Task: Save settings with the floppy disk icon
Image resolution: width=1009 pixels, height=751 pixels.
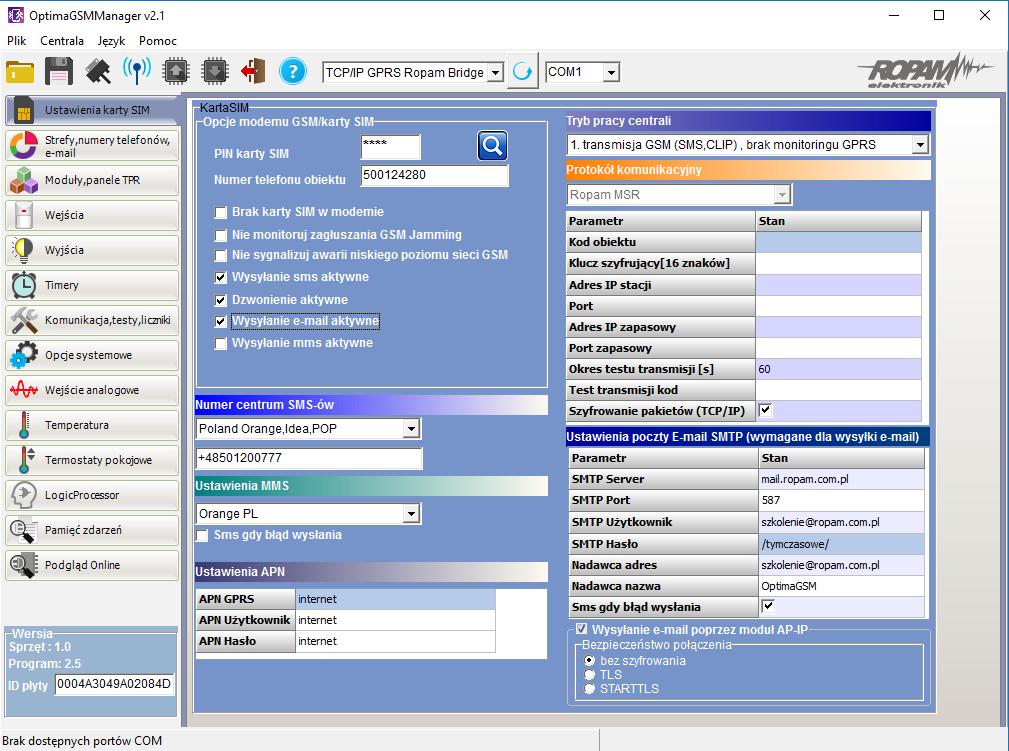Action: pyautogui.click(x=59, y=71)
